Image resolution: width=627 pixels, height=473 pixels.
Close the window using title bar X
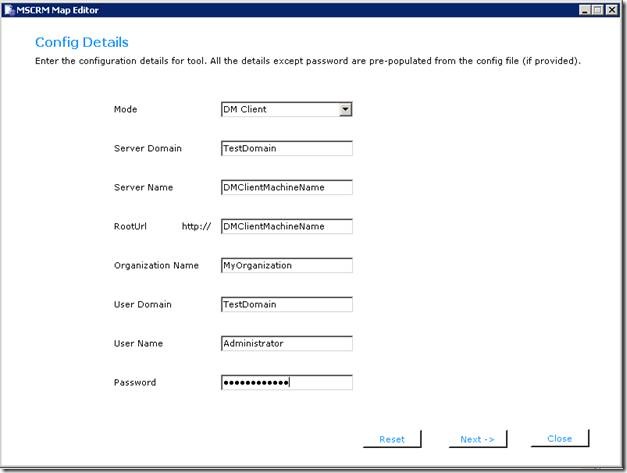(x=613, y=9)
